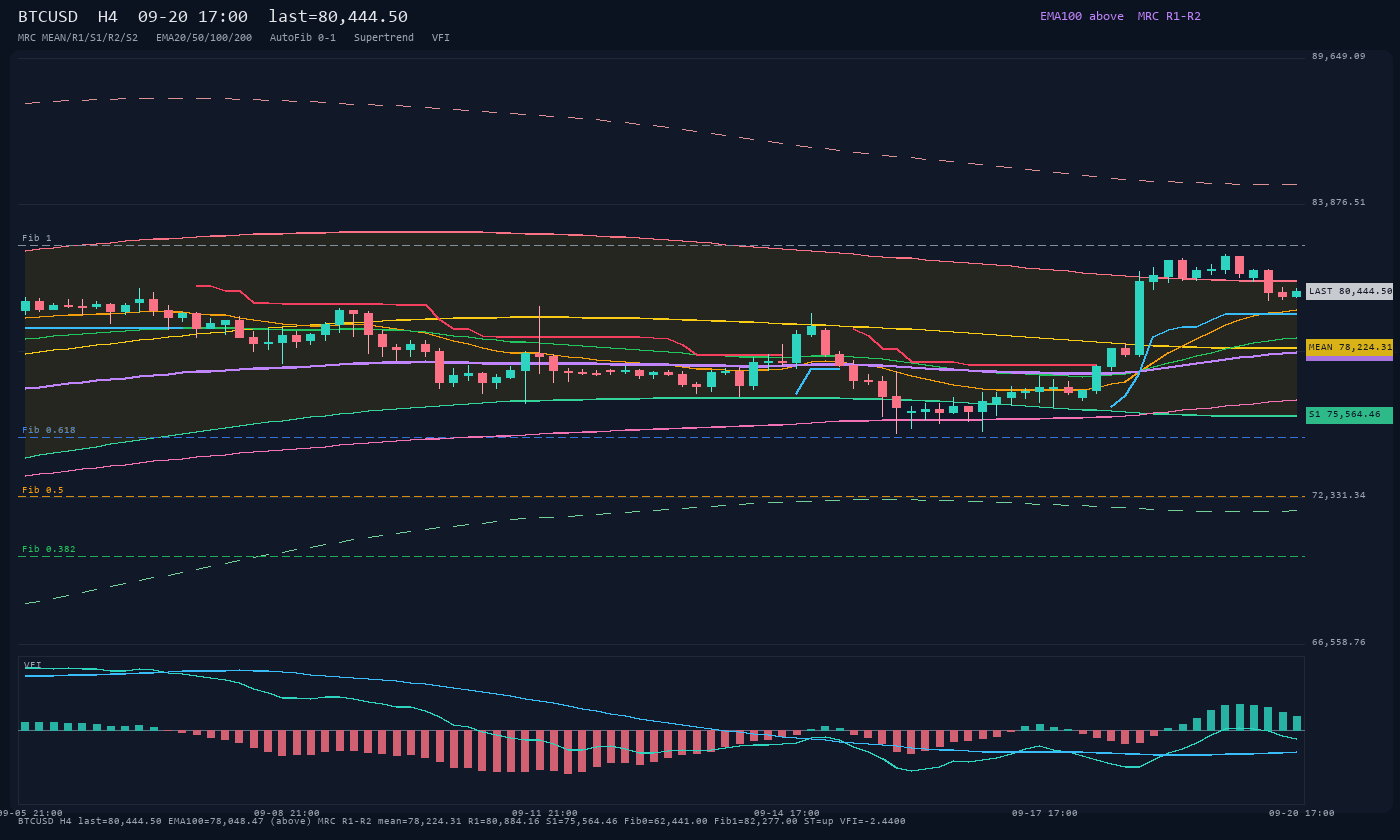Click the 09-17 17:00 time axis label
The height and width of the screenshot is (840, 1400).
(x=1045, y=813)
